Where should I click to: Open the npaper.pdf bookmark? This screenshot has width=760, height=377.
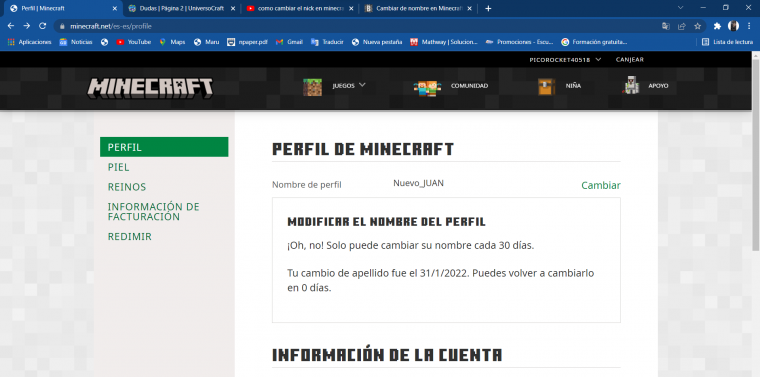click(x=247, y=42)
